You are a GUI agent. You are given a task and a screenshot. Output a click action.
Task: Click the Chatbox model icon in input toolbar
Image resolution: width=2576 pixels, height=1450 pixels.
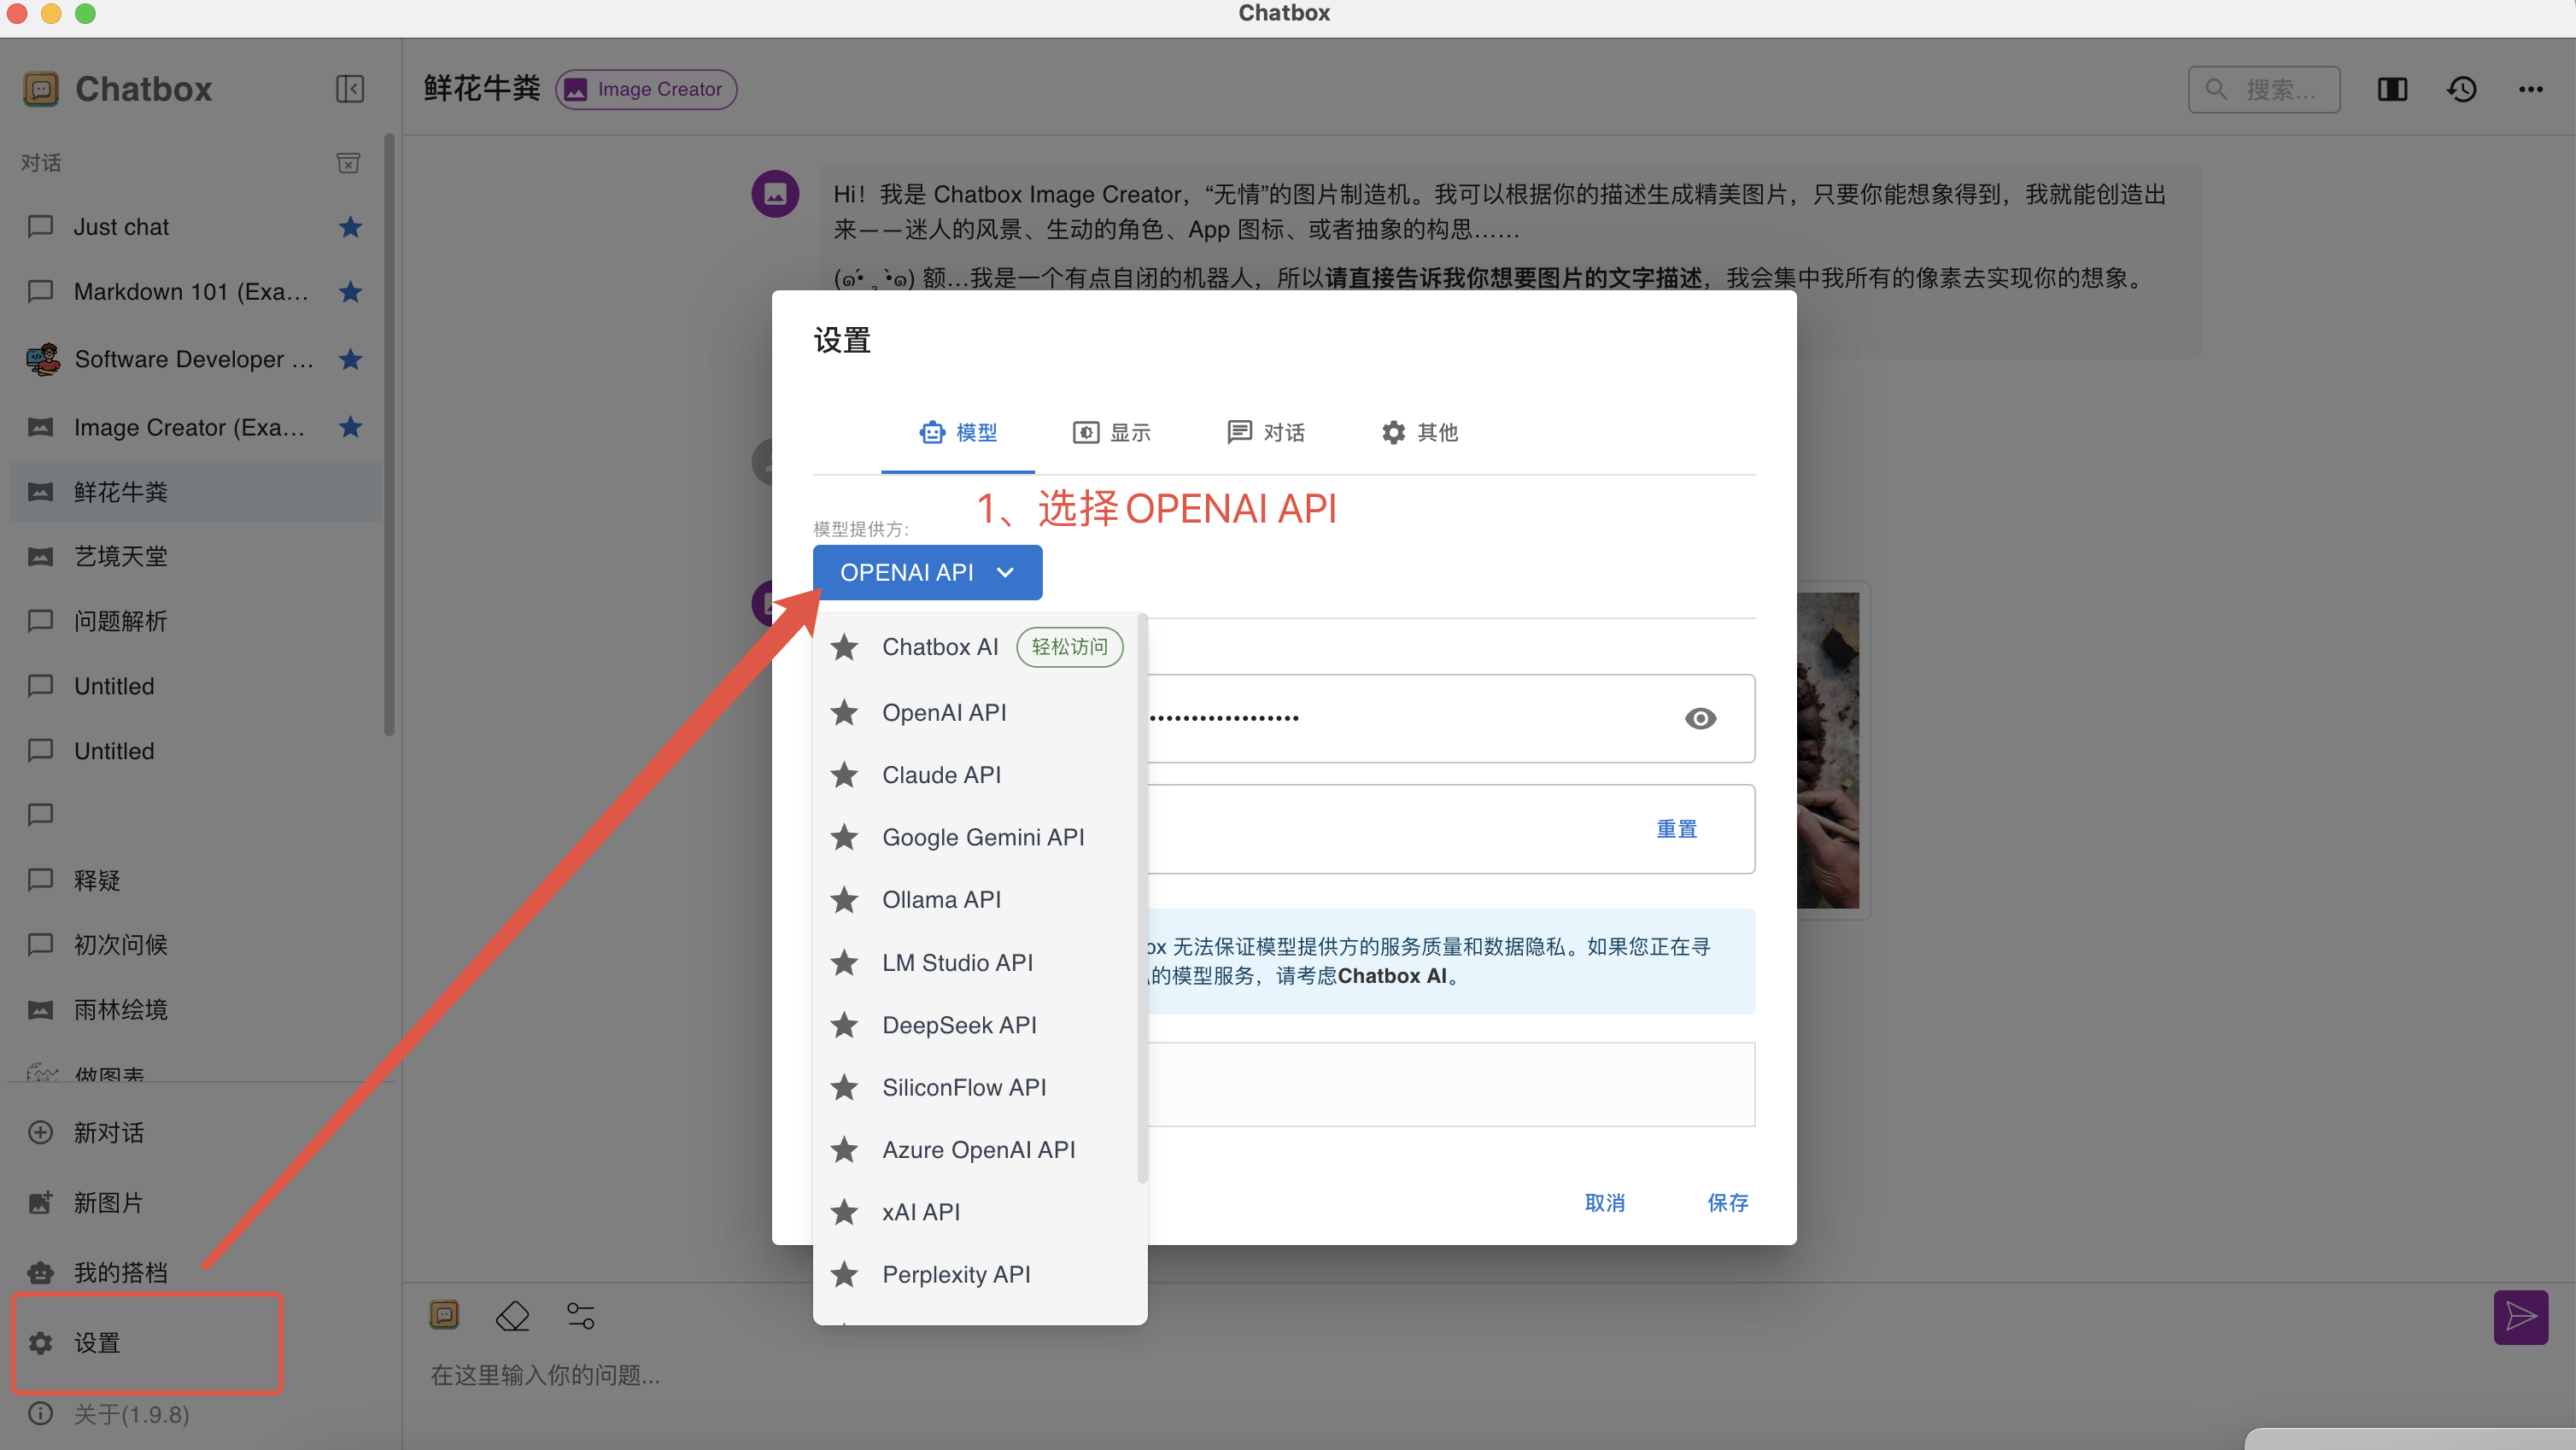444,1315
